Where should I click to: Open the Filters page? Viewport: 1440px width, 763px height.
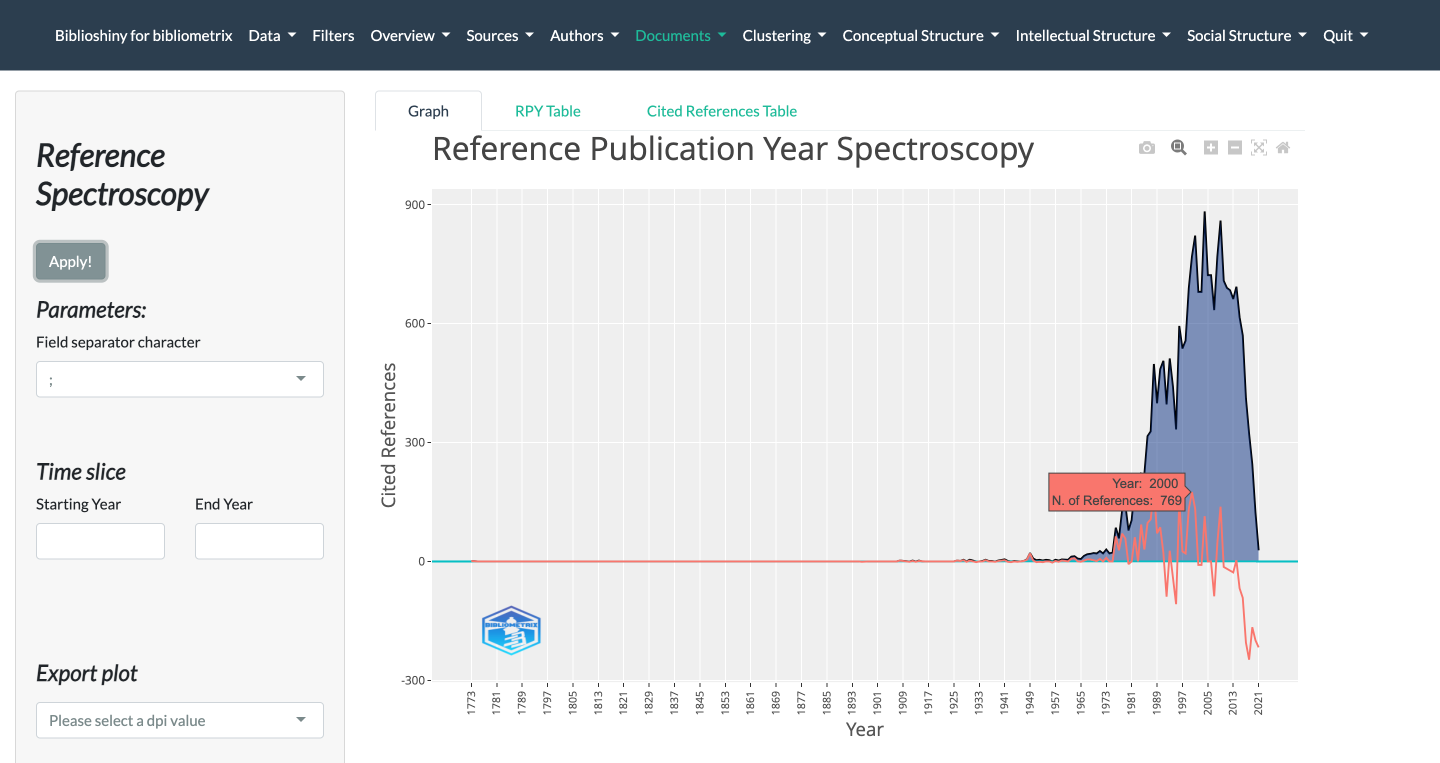tap(333, 35)
